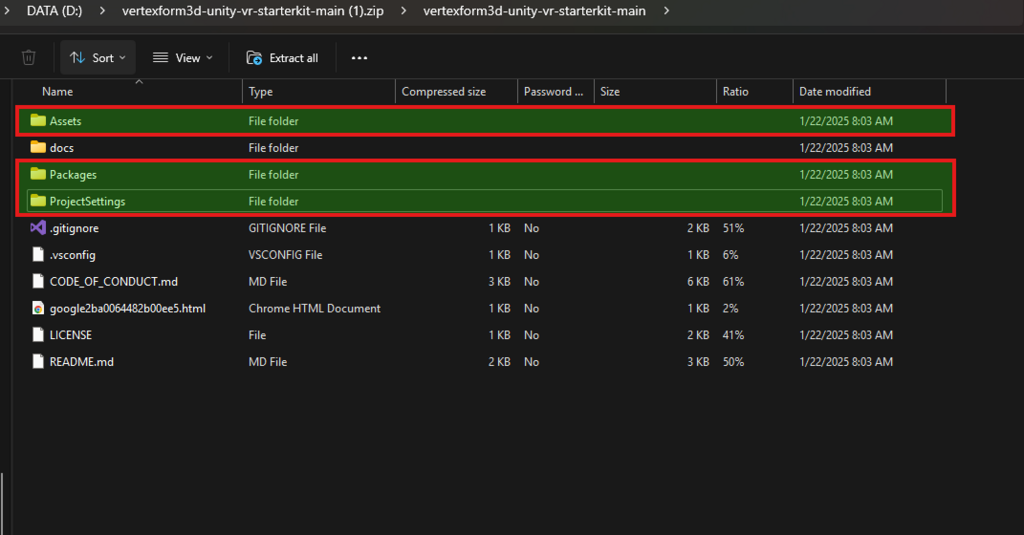
Task: Expand chevron after vertexform3d-unity-vr-starterkit-main breadcrumb
Action: tap(667, 11)
